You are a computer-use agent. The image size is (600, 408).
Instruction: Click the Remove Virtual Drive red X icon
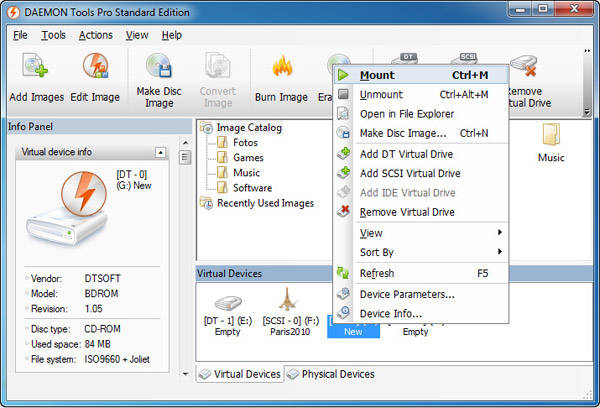click(343, 211)
